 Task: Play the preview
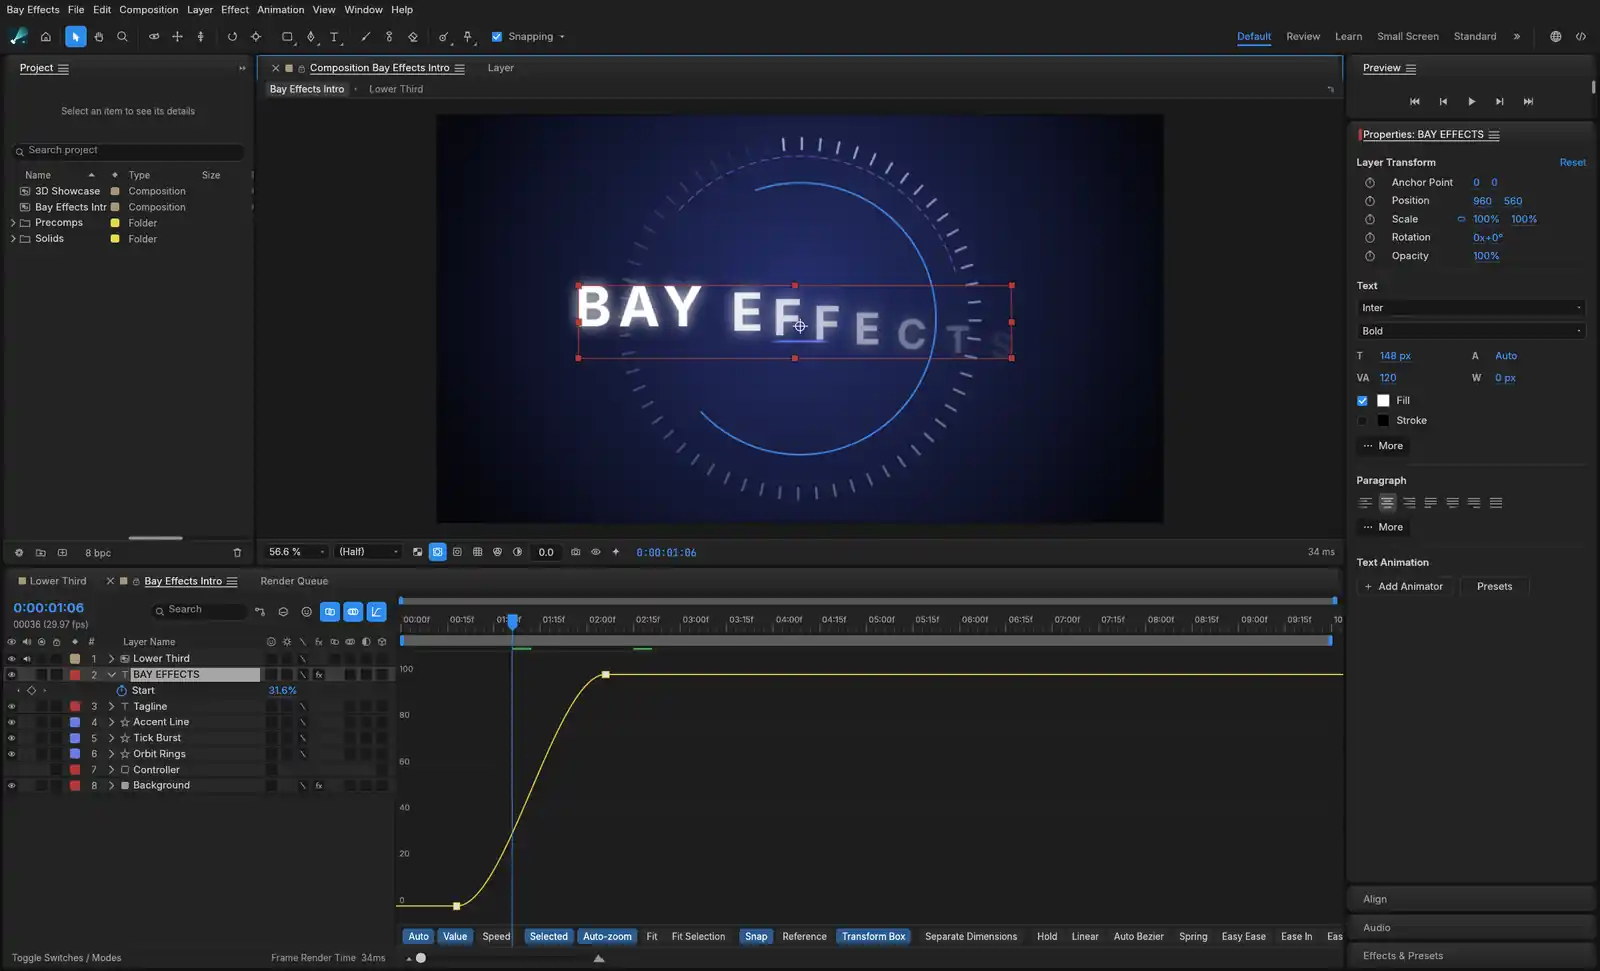click(x=1471, y=101)
